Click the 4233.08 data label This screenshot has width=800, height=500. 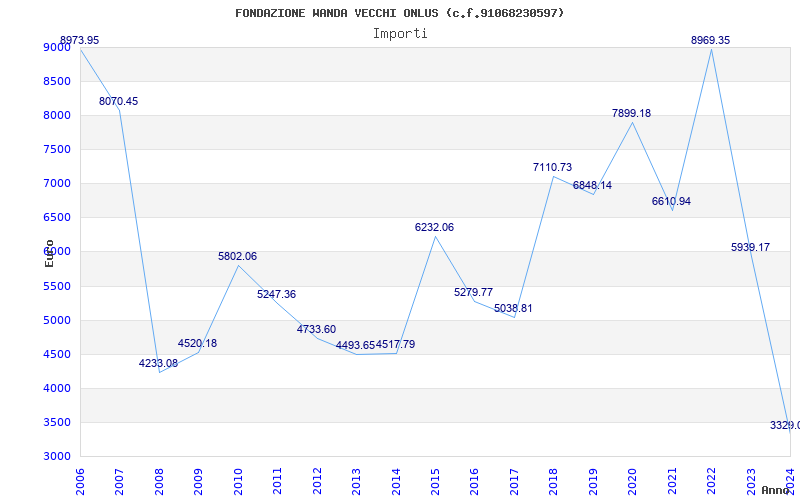tap(158, 363)
